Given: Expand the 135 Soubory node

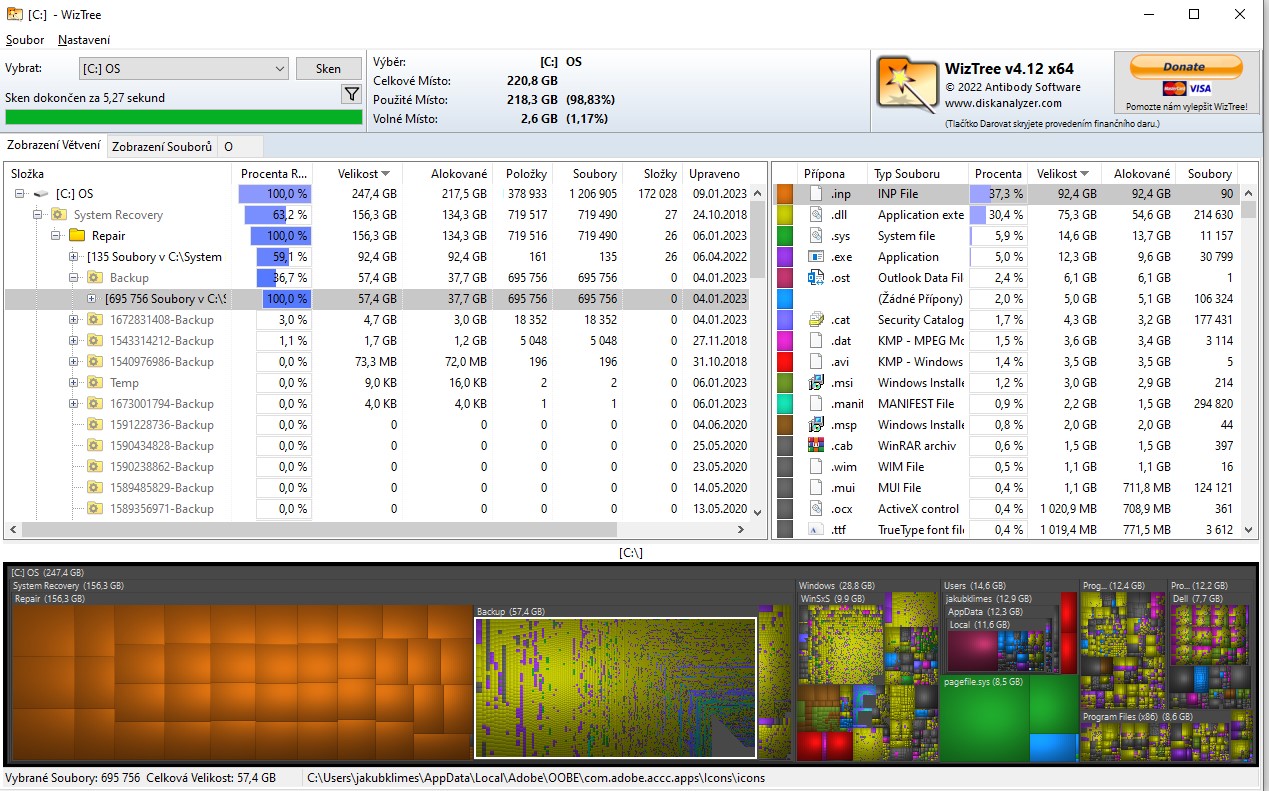Looking at the screenshot, I should 74,257.
